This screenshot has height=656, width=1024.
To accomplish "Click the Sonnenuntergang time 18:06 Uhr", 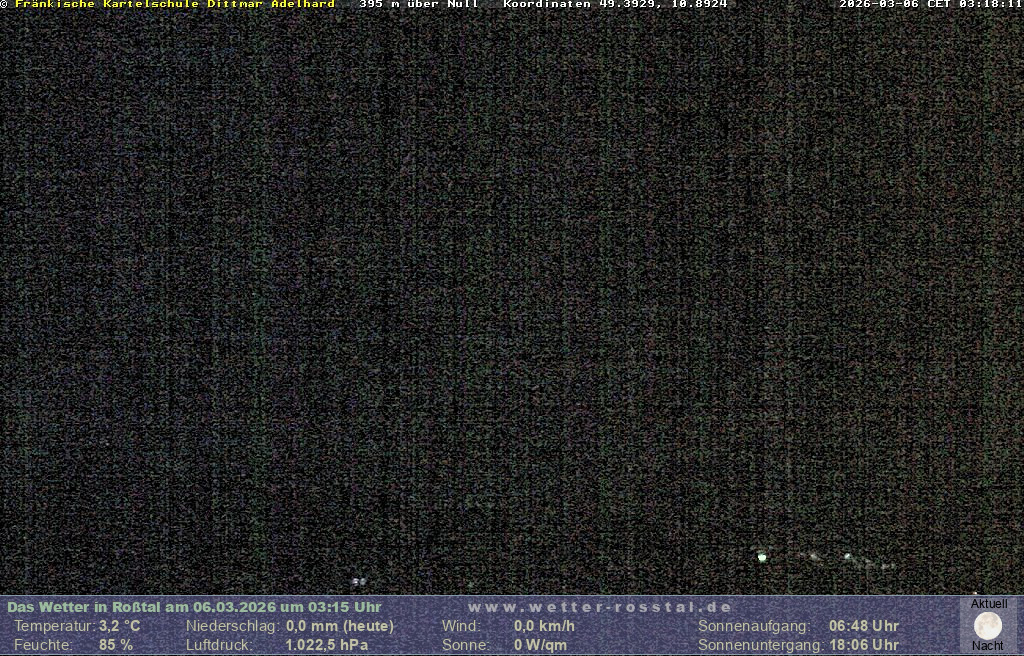I will (863, 645).
